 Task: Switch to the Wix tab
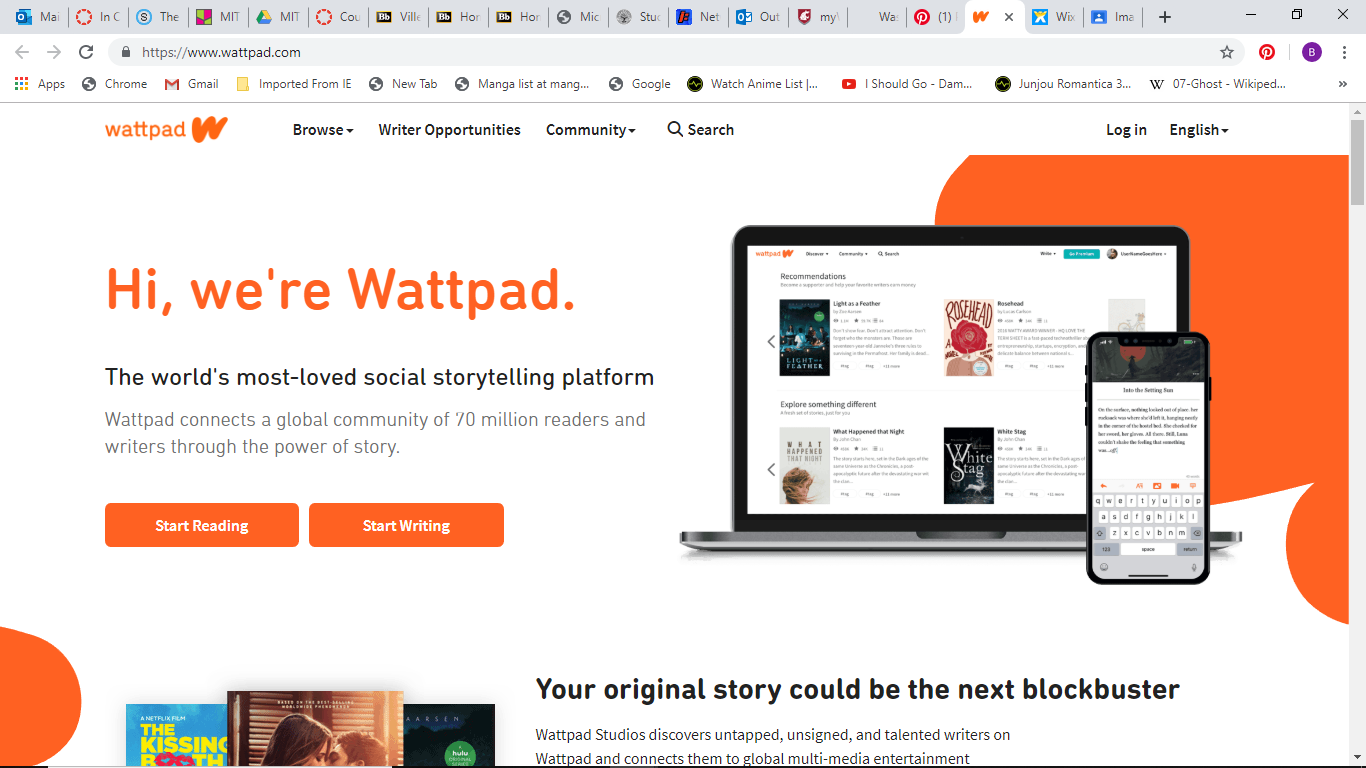pos(1055,17)
